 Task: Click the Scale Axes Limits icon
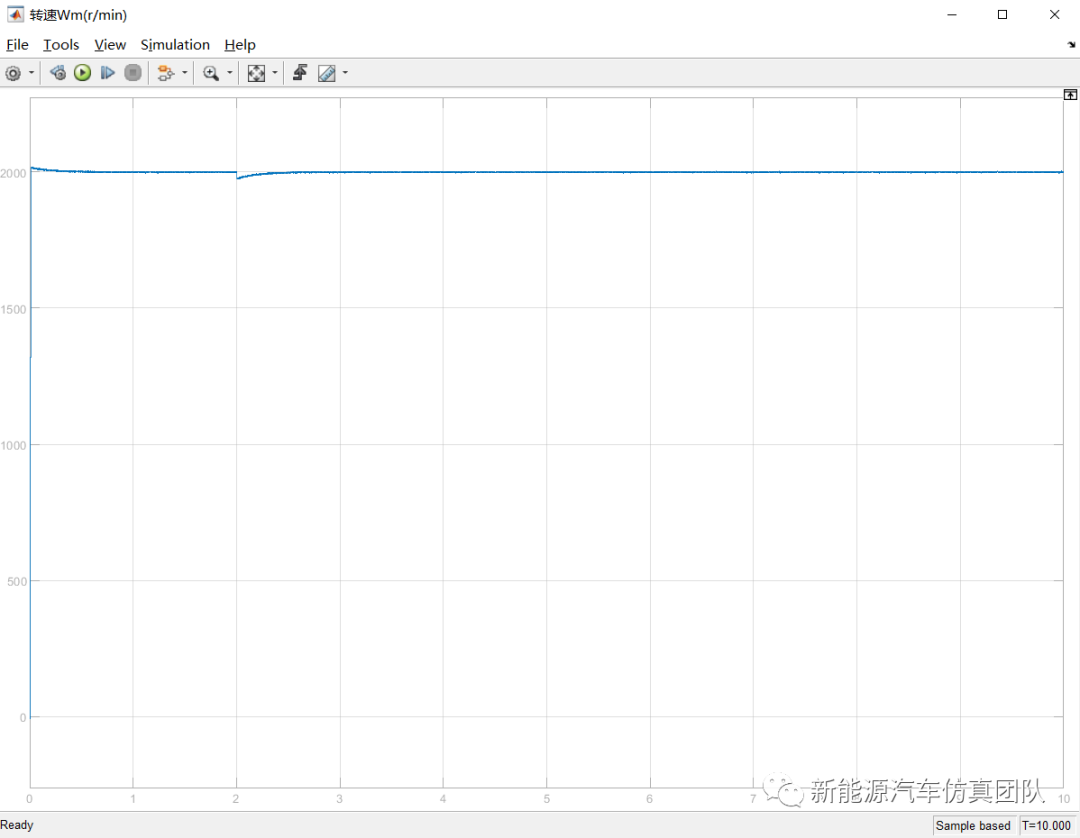coord(256,73)
